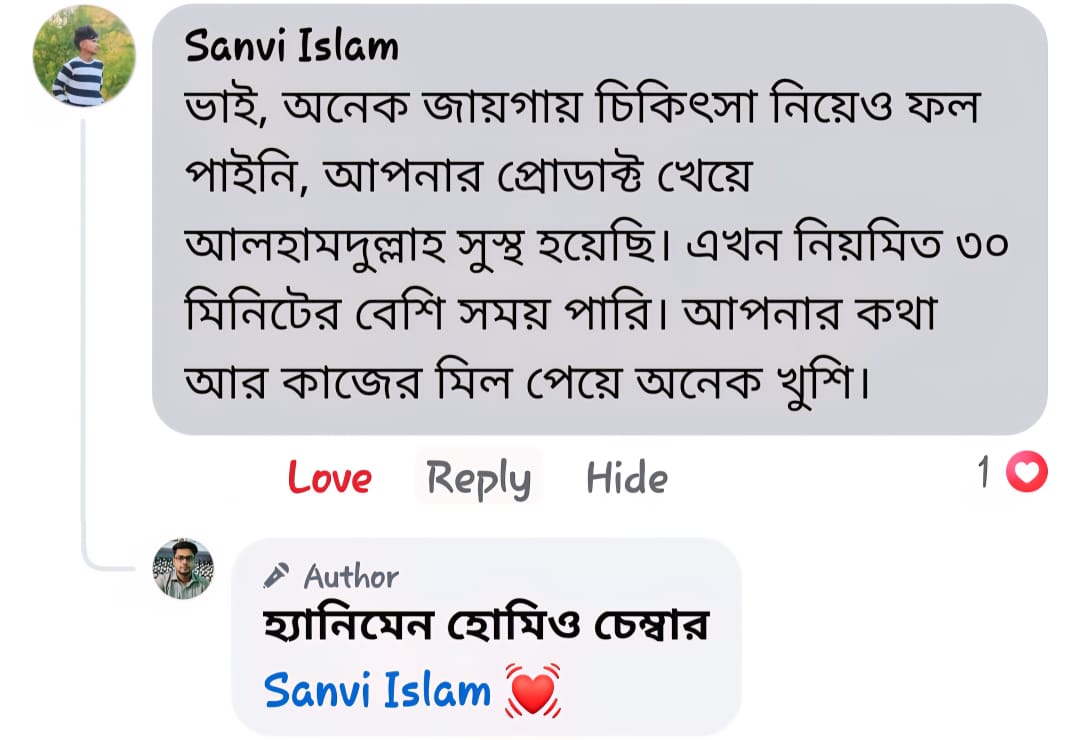Click the blue Sanvi Islam mention link

point(378,690)
